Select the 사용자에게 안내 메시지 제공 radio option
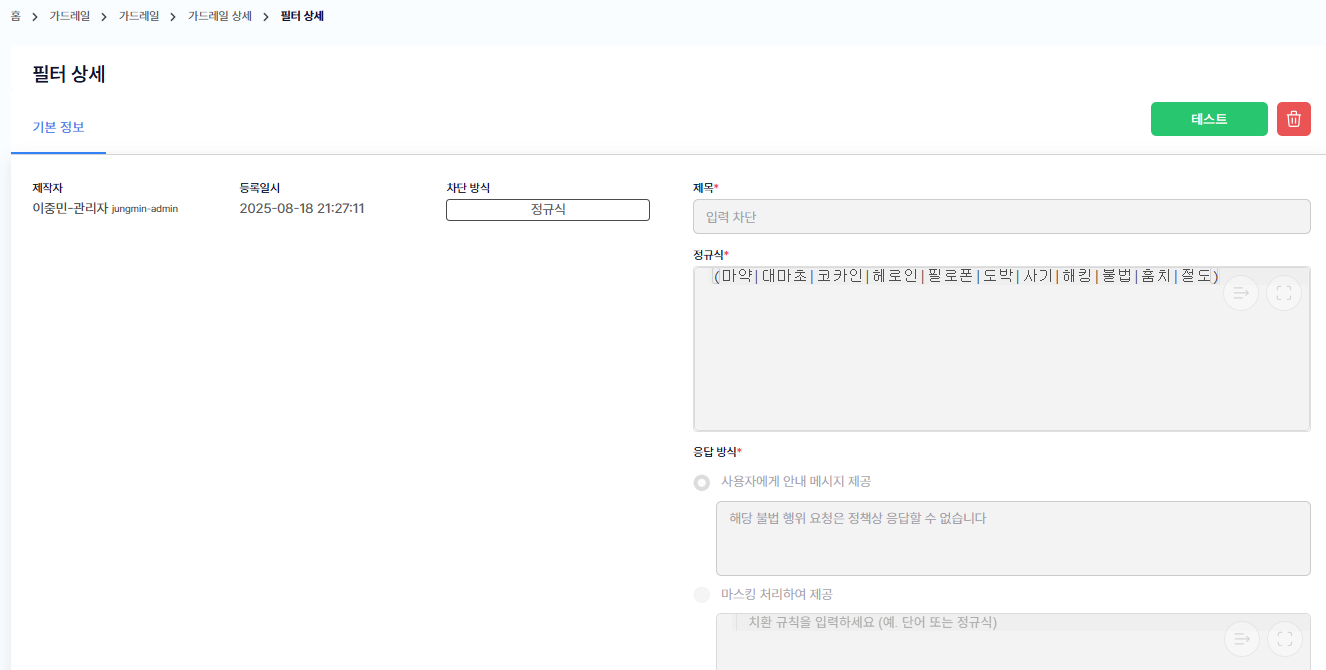The image size is (1326, 670). point(702,482)
